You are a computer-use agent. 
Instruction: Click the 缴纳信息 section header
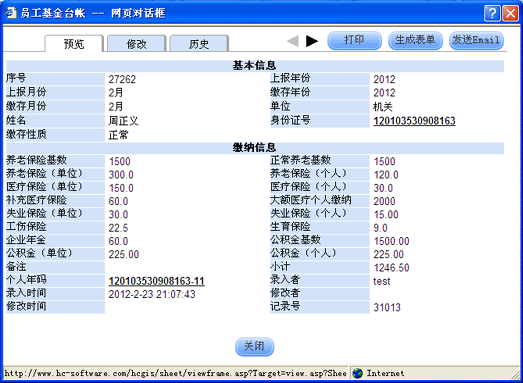pos(254,147)
